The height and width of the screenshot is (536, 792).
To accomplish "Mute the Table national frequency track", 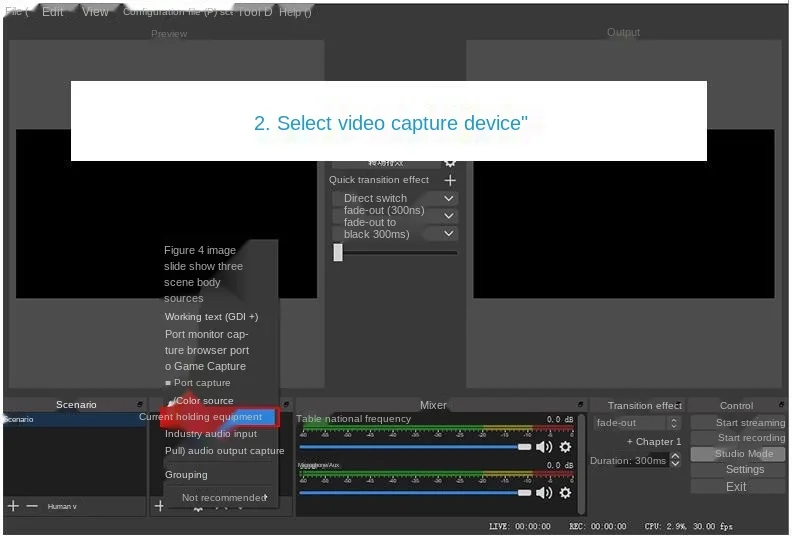I will pos(543,447).
